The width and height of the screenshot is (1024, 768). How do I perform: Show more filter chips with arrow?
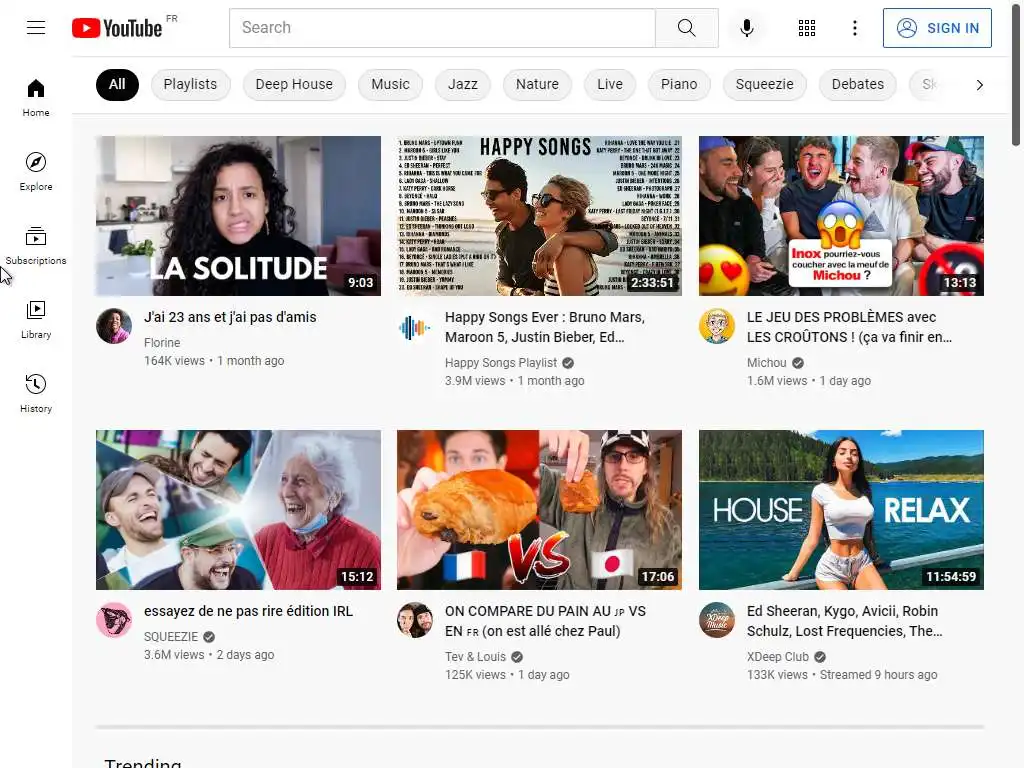(x=979, y=85)
